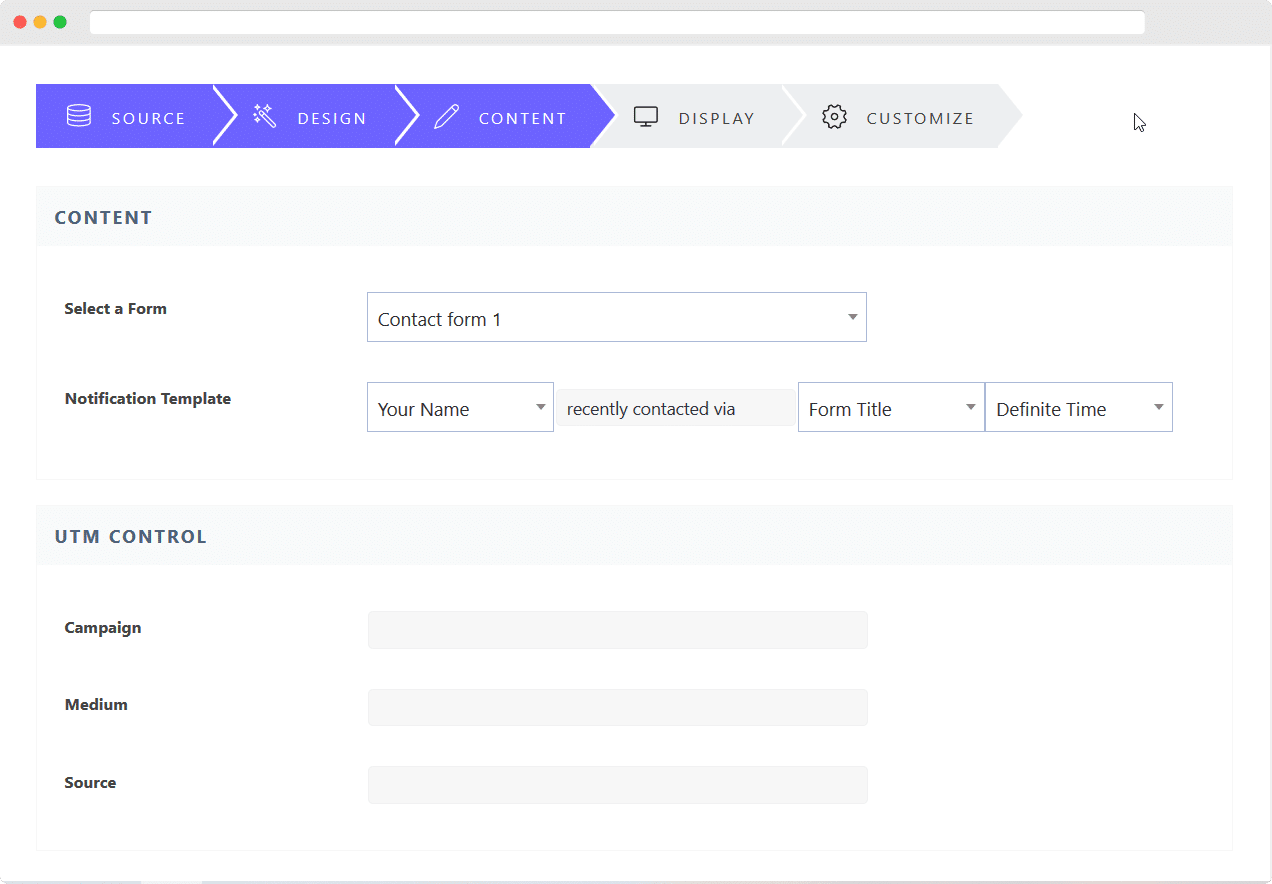The height and width of the screenshot is (884, 1272).
Task: Expand the Definite Time dropdown
Action: point(1078,408)
